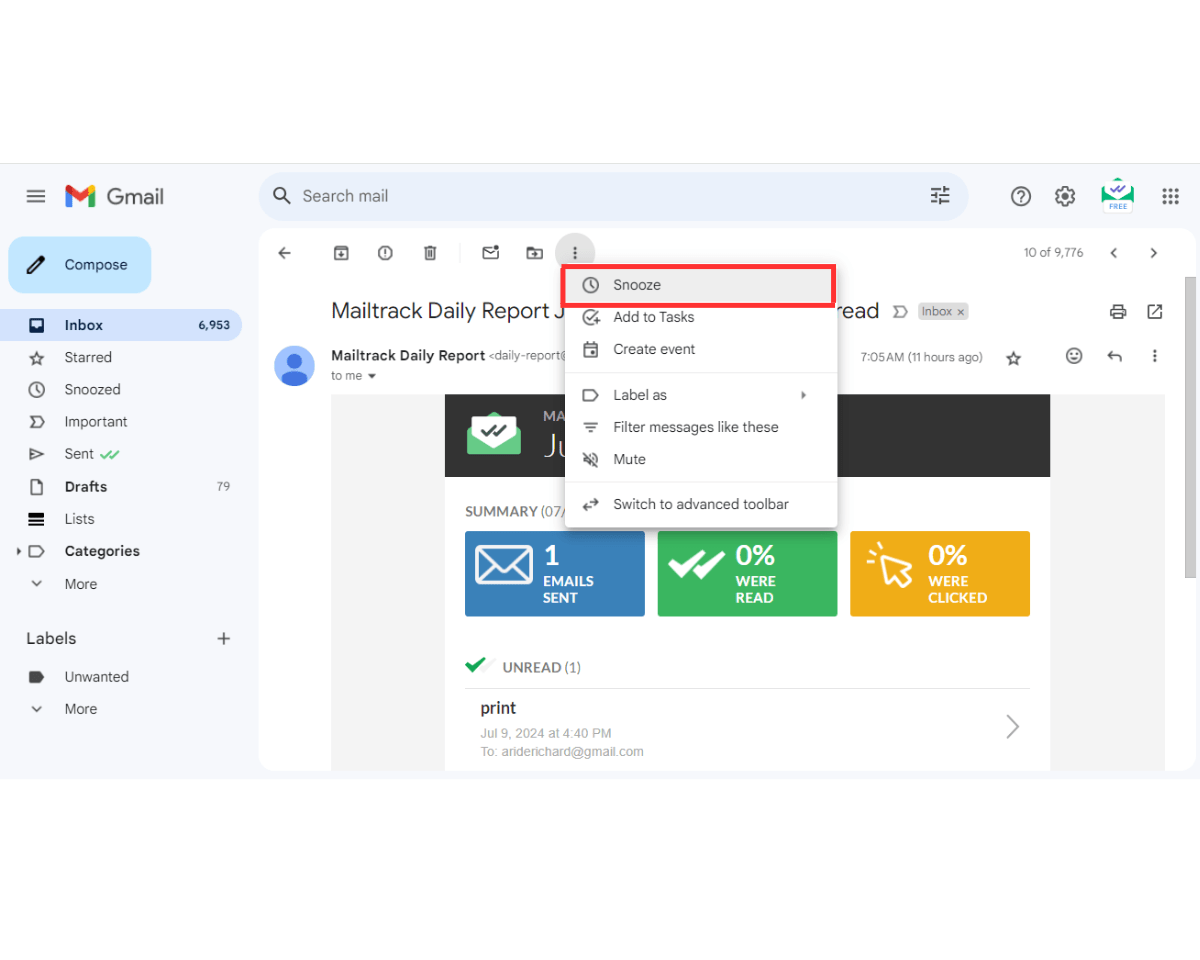This screenshot has width=1200, height=960.
Task: Click the sender avatar picture
Action: click(x=294, y=366)
